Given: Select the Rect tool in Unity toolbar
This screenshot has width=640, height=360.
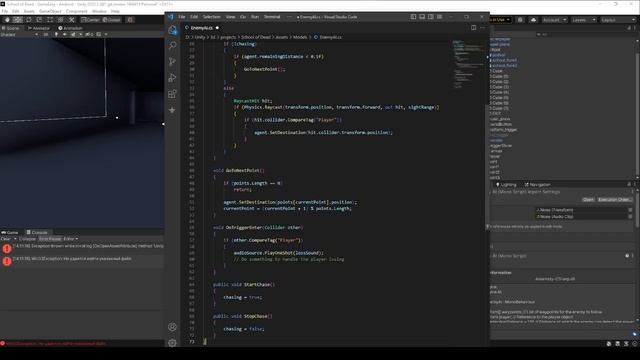Looking at the screenshot, I should 50,20.
